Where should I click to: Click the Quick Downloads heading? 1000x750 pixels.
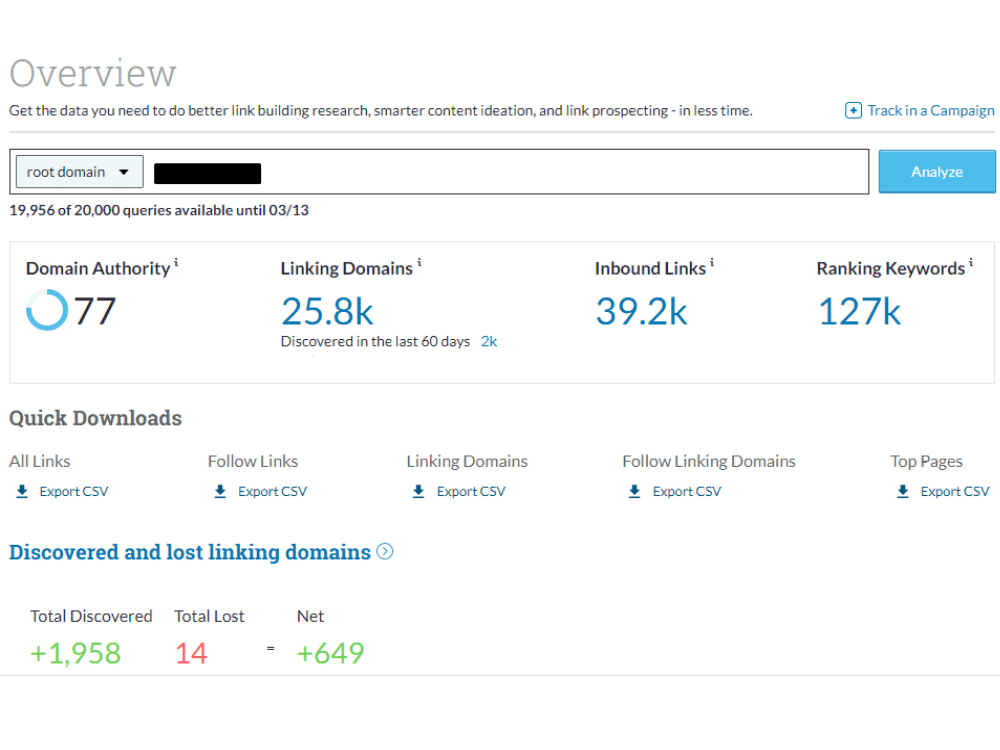[96, 418]
